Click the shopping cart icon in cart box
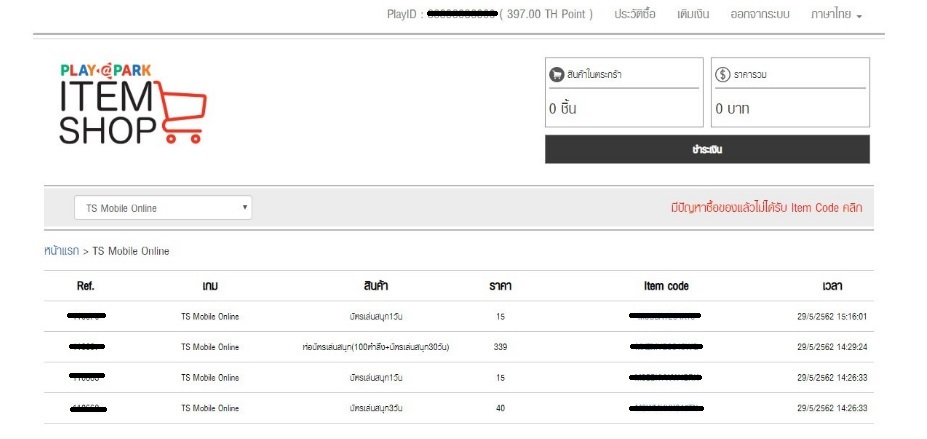The width and height of the screenshot is (927, 439). point(556,74)
